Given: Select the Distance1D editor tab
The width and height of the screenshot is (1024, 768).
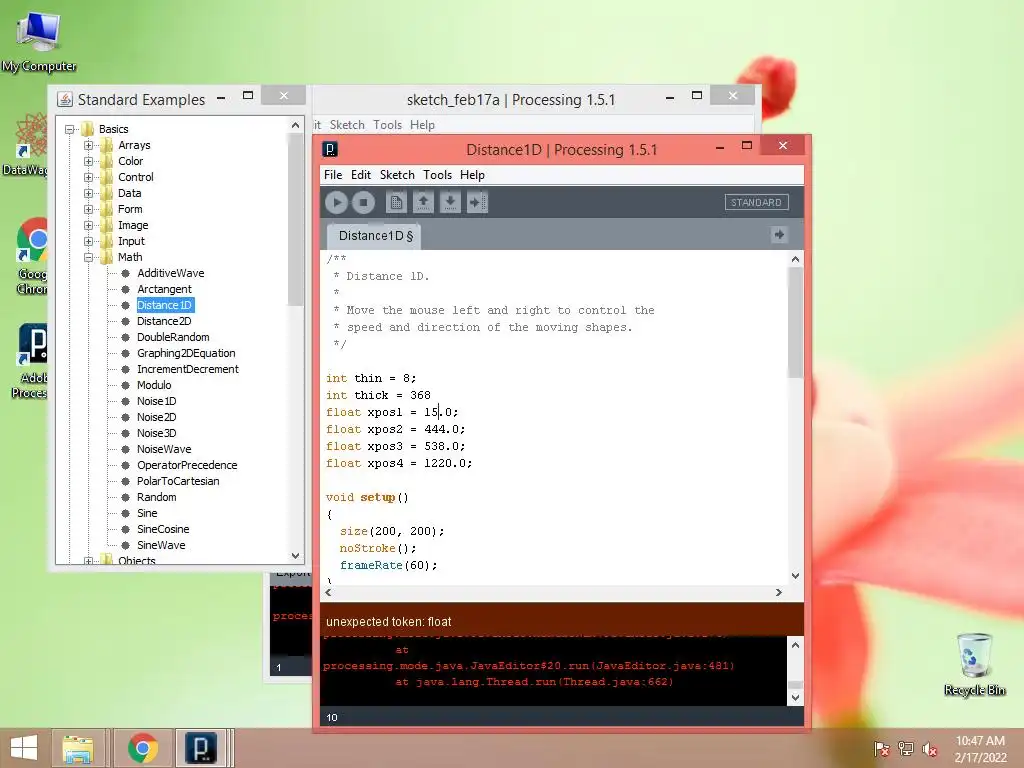Looking at the screenshot, I should click(x=376, y=236).
